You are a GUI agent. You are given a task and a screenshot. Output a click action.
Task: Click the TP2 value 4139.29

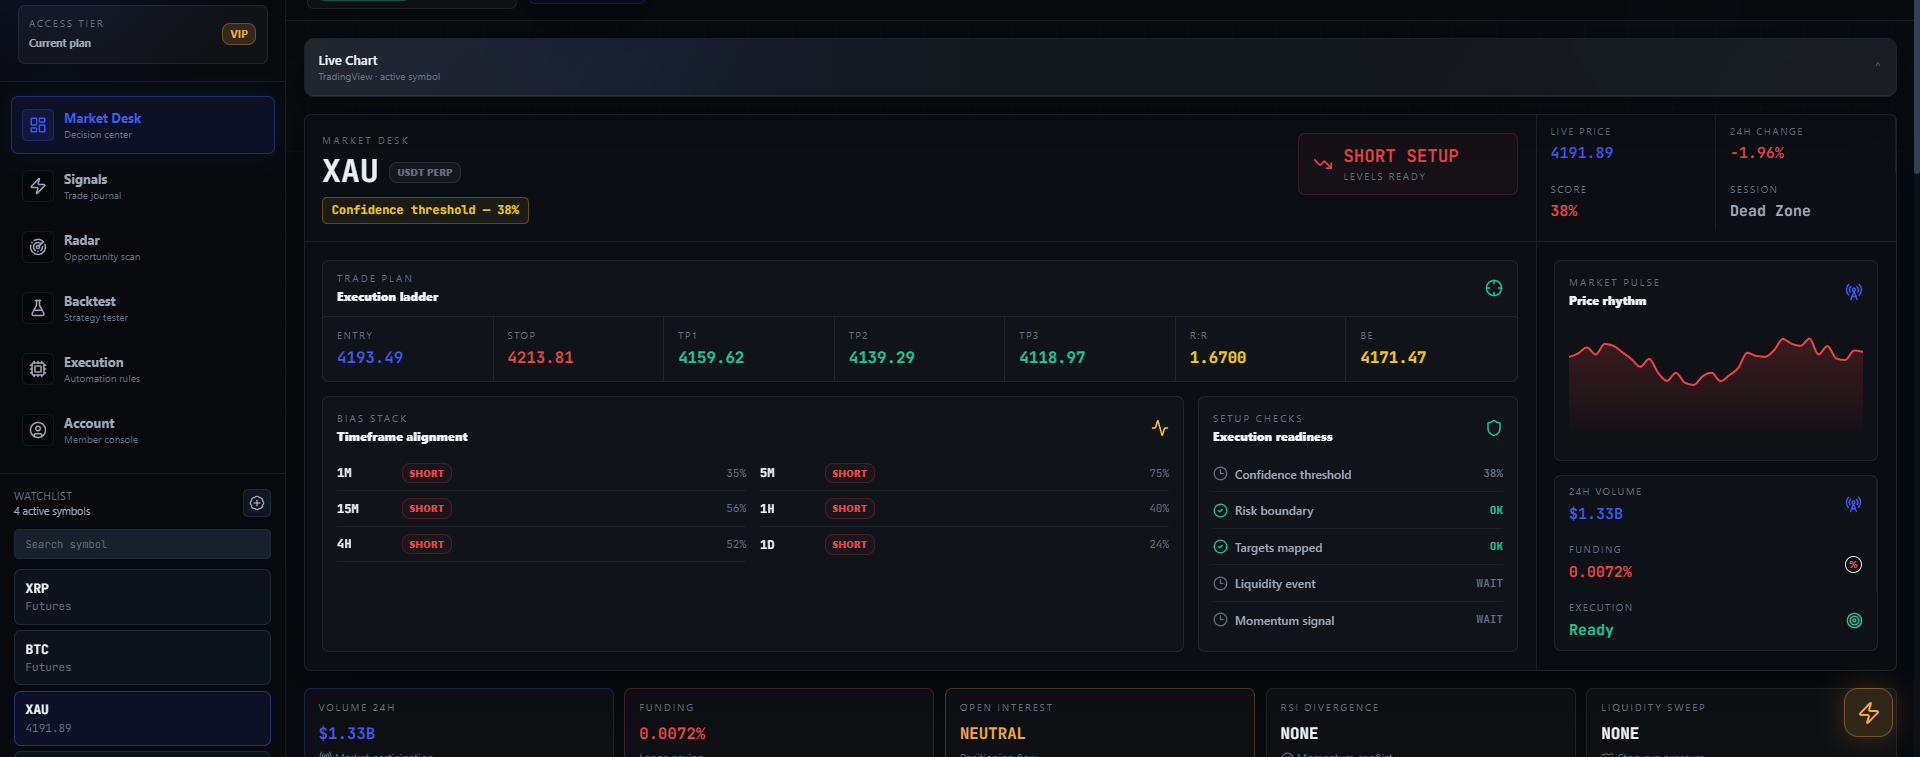click(x=882, y=358)
